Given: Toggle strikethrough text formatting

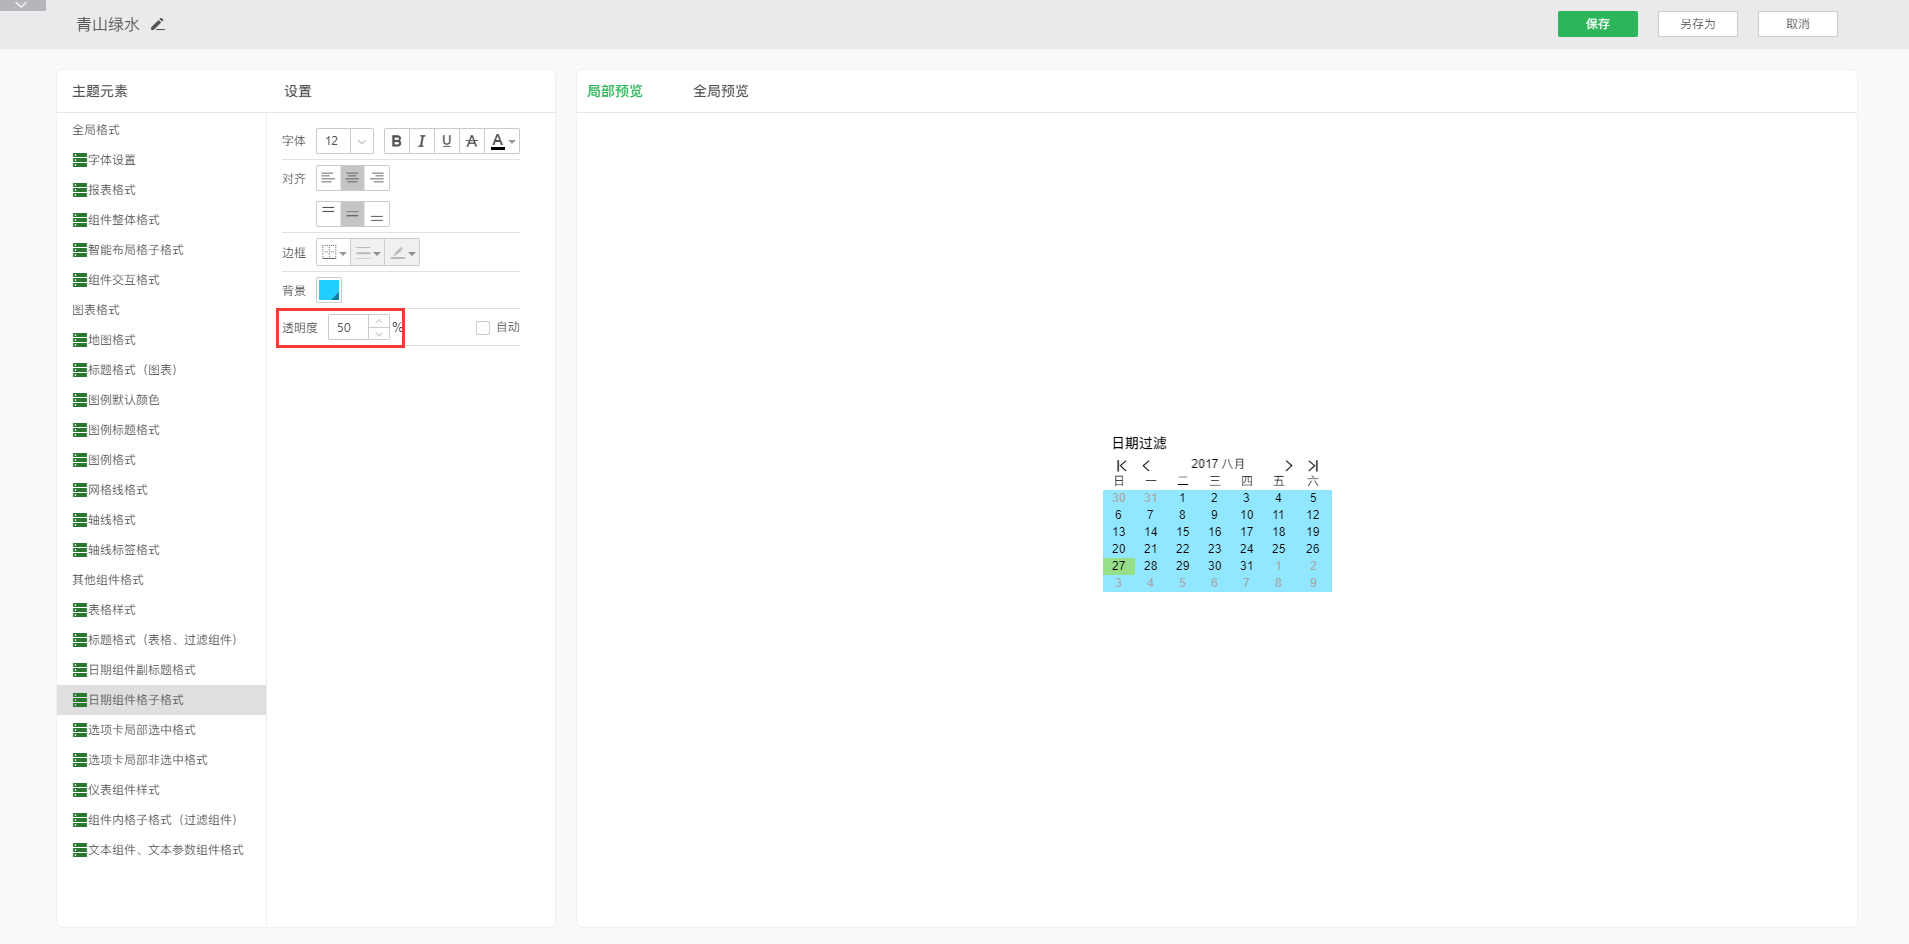Looking at the screenshot, I should tap(472, 141).
